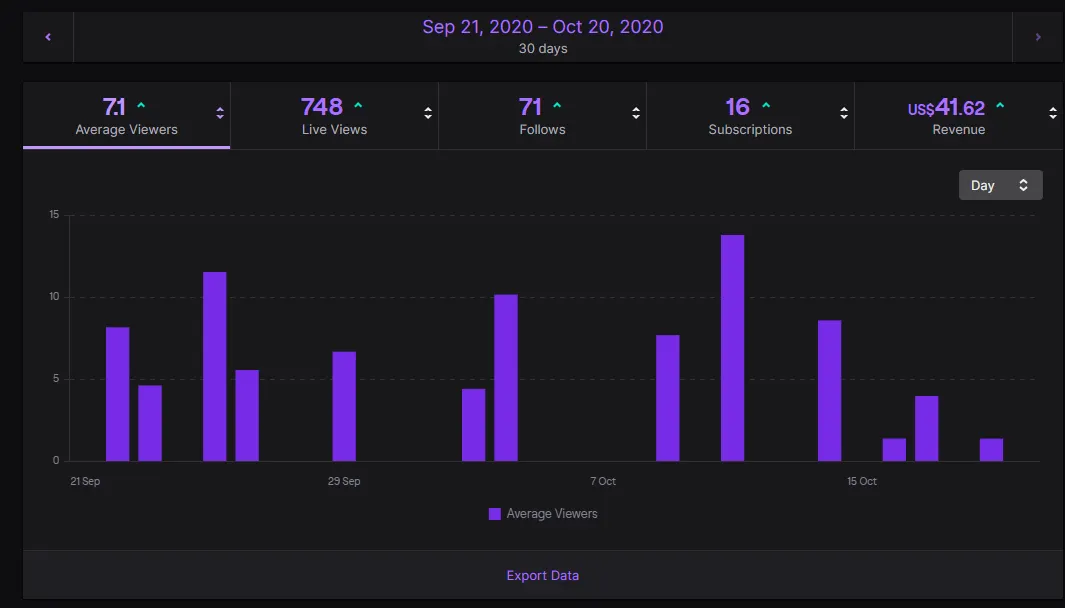Click the Export Data link
1065x608 pixels.
pos(543,575)
